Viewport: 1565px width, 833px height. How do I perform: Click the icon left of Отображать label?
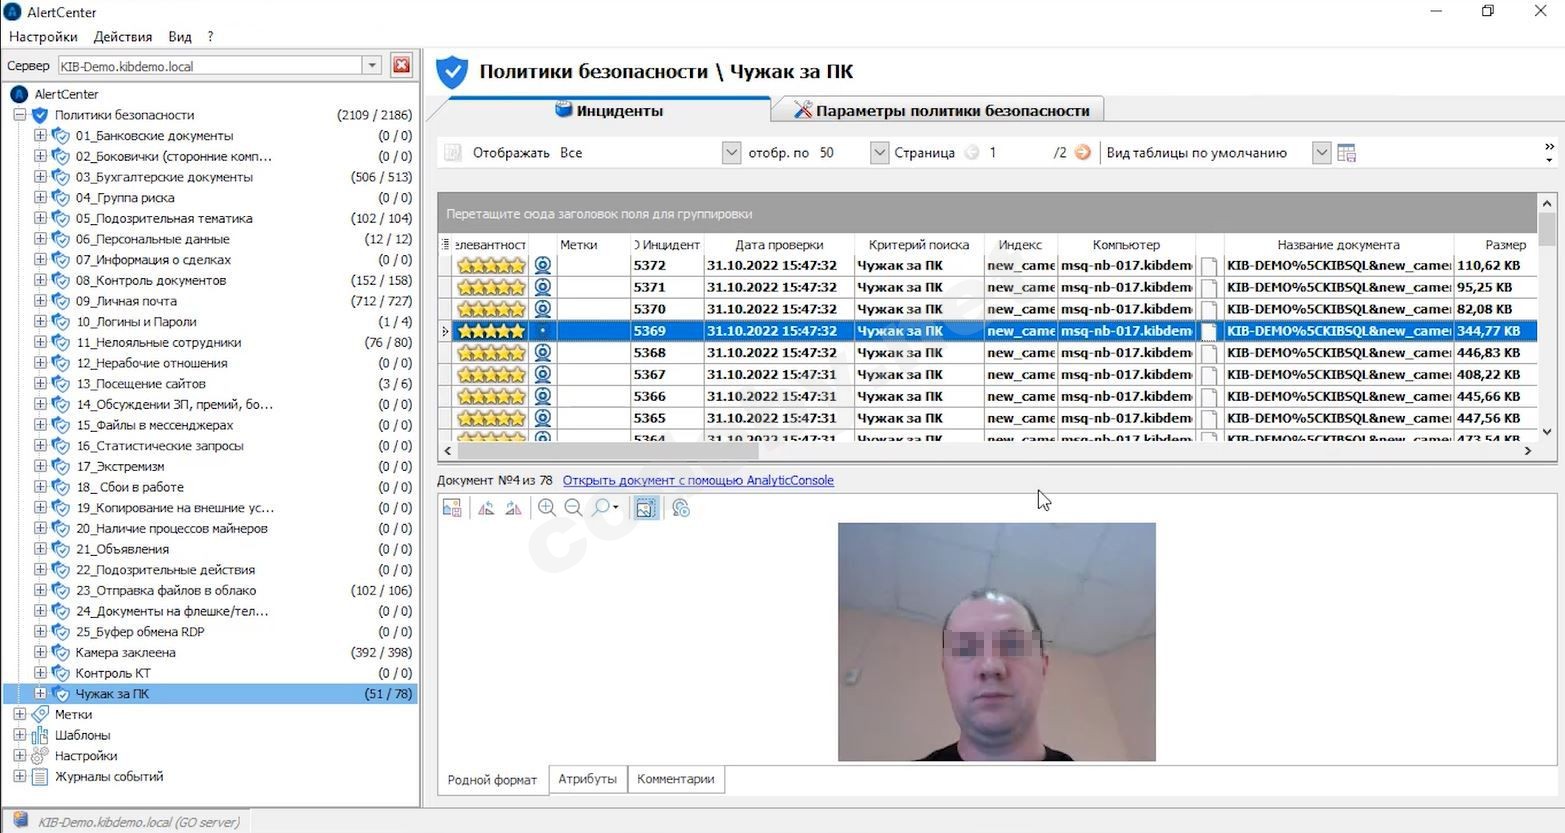(453, 153)
